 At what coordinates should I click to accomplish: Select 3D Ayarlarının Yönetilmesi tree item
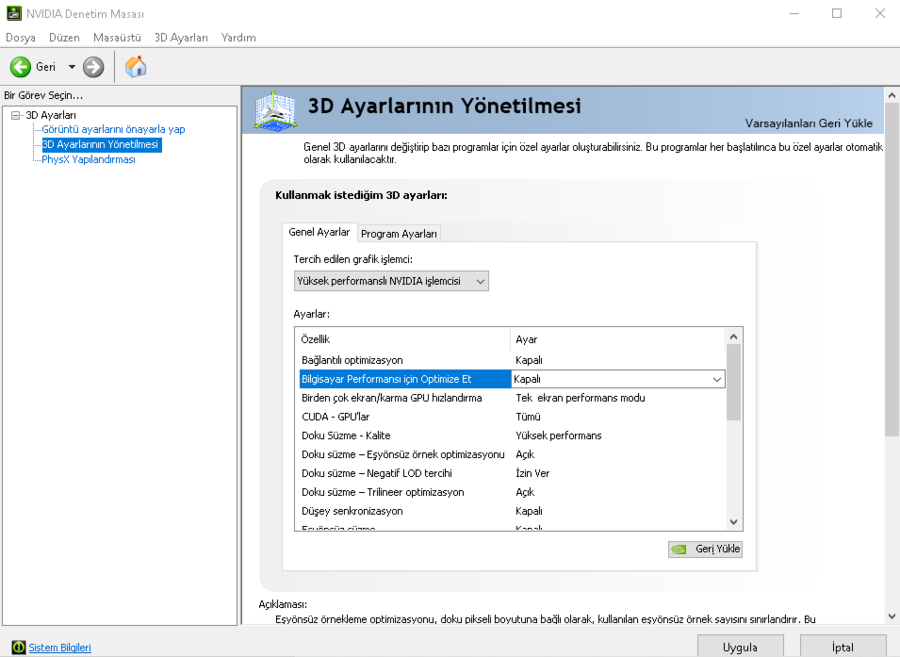101,145
